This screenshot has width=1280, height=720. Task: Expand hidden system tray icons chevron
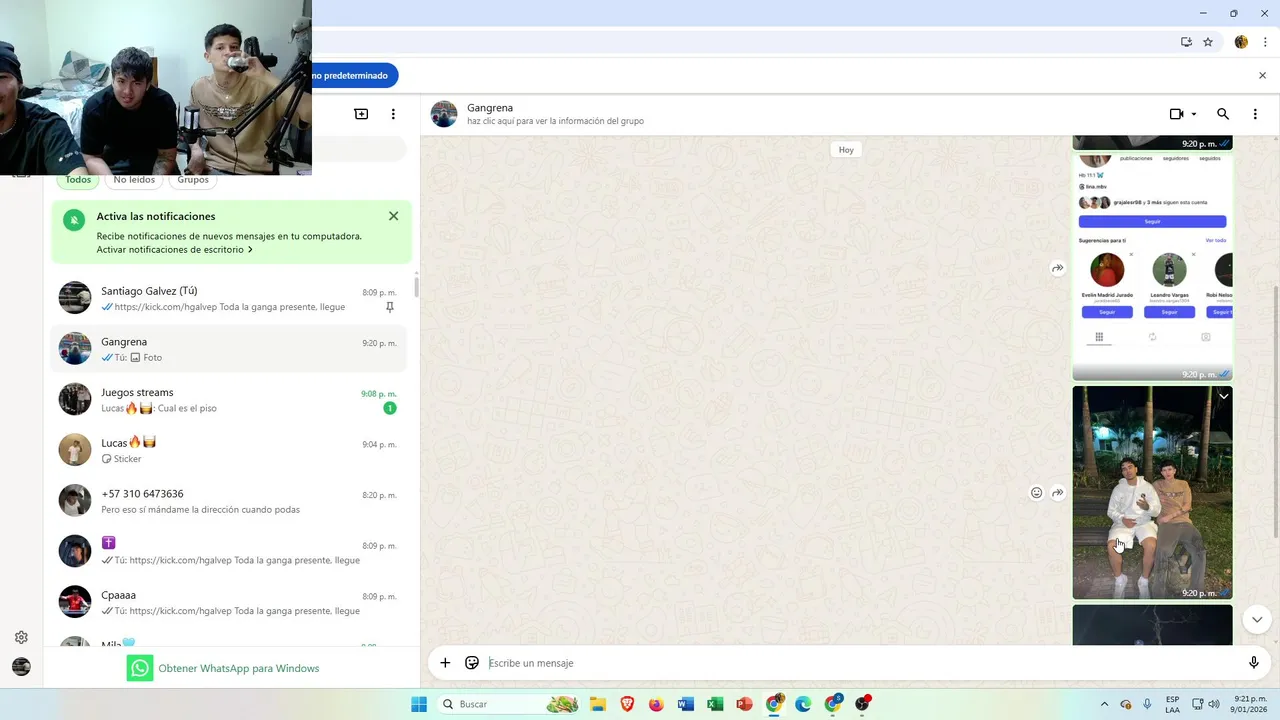click(1104, 704)
